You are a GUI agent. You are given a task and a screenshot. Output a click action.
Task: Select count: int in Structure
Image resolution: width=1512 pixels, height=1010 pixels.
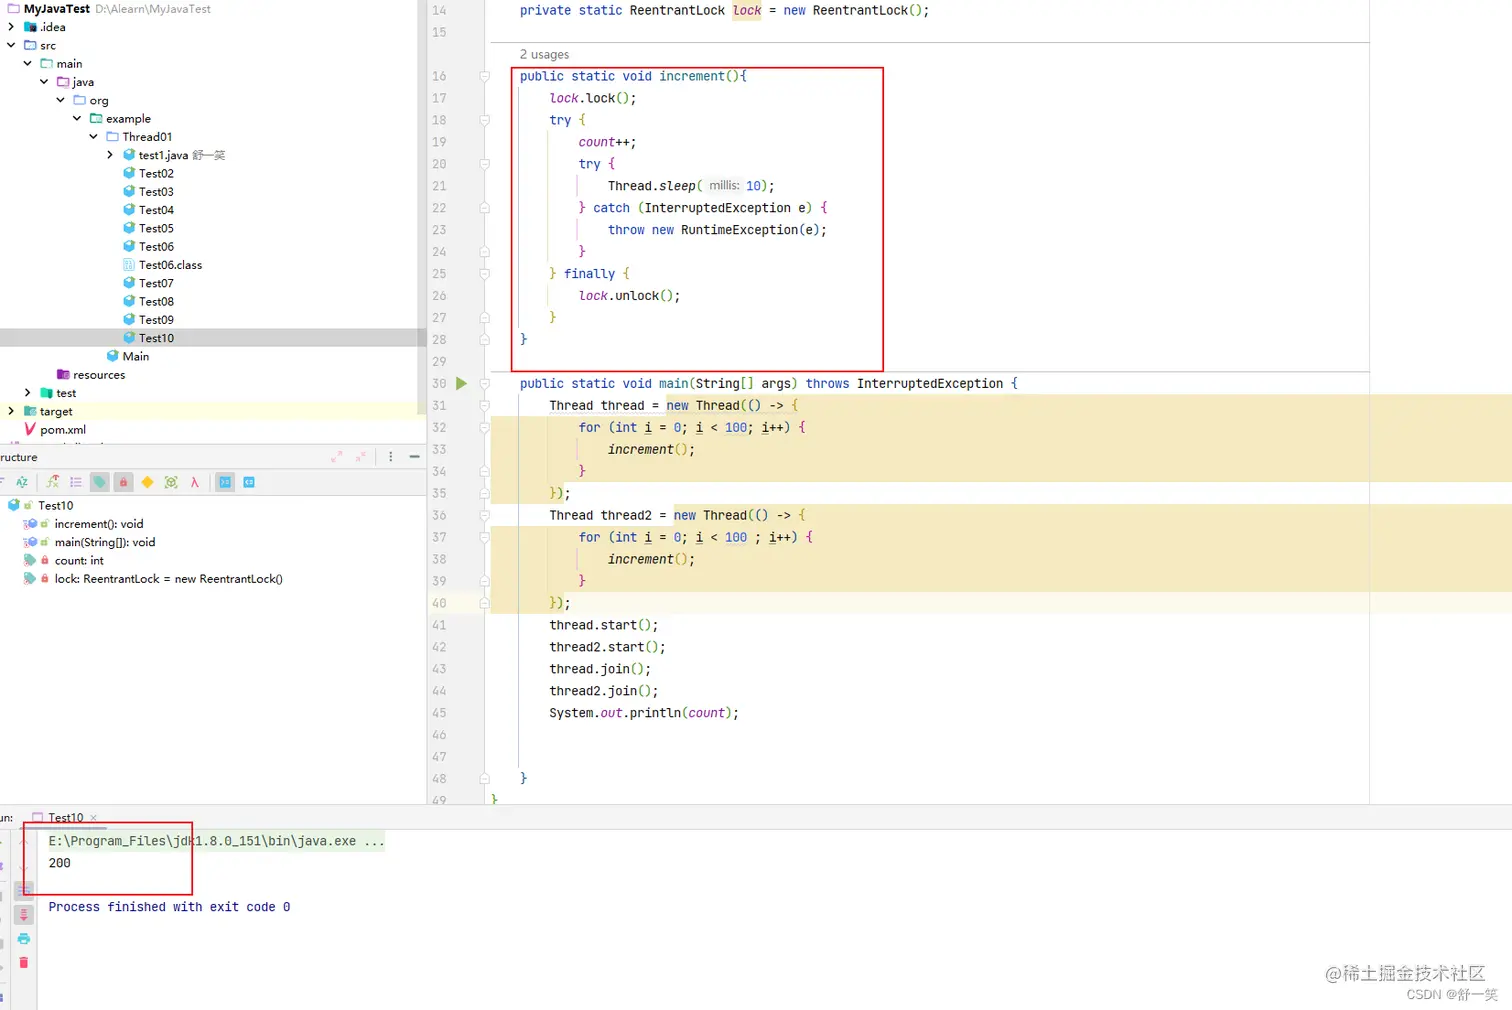79,561
